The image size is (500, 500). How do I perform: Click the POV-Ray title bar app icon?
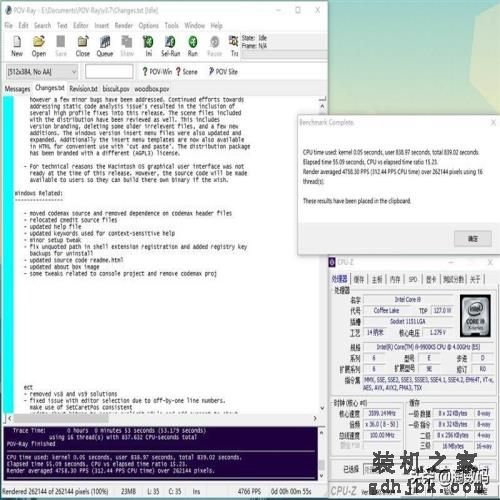pos(8,10)
